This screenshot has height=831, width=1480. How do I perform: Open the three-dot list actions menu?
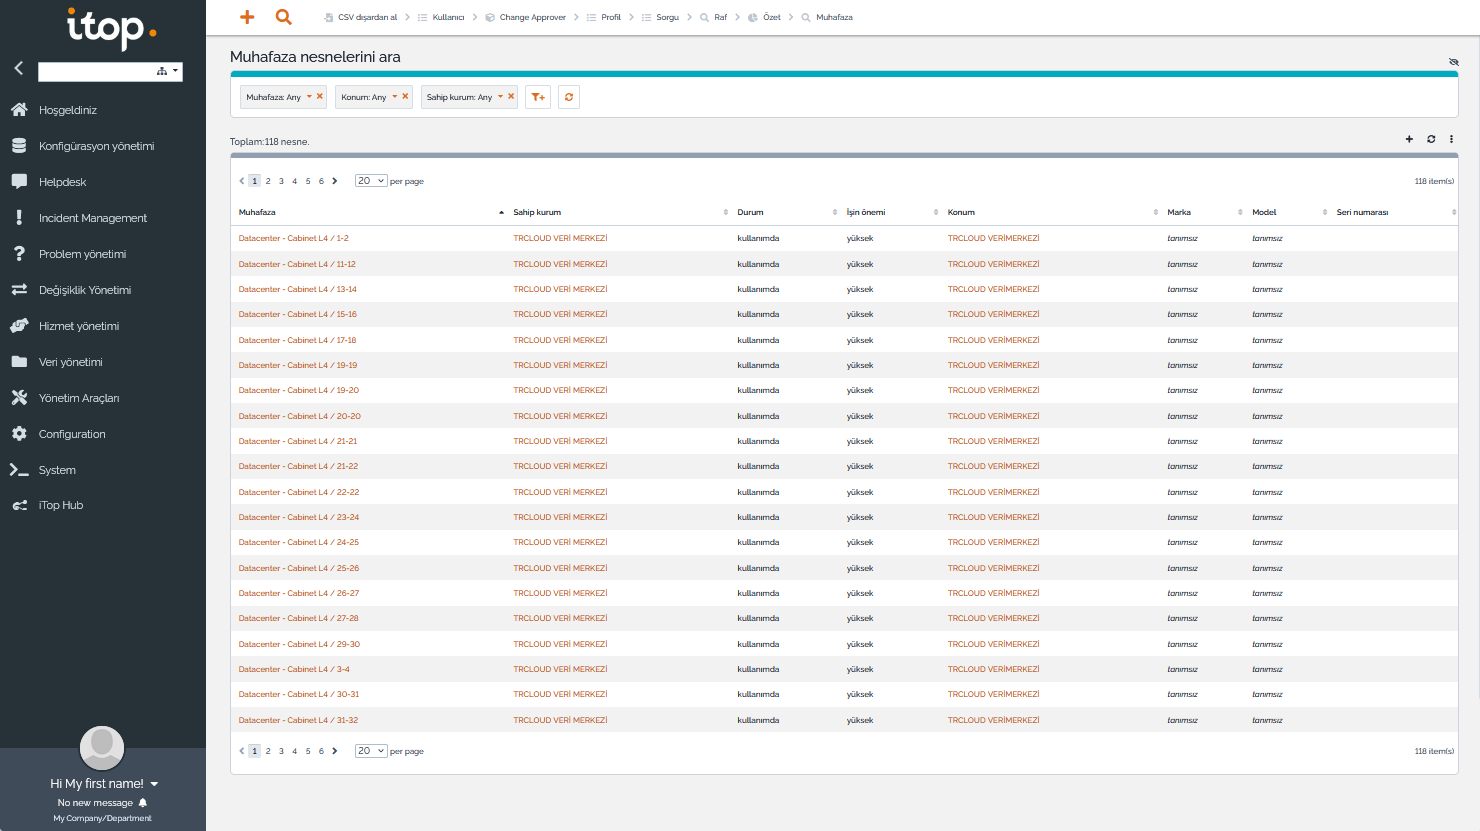(1451, 139)
